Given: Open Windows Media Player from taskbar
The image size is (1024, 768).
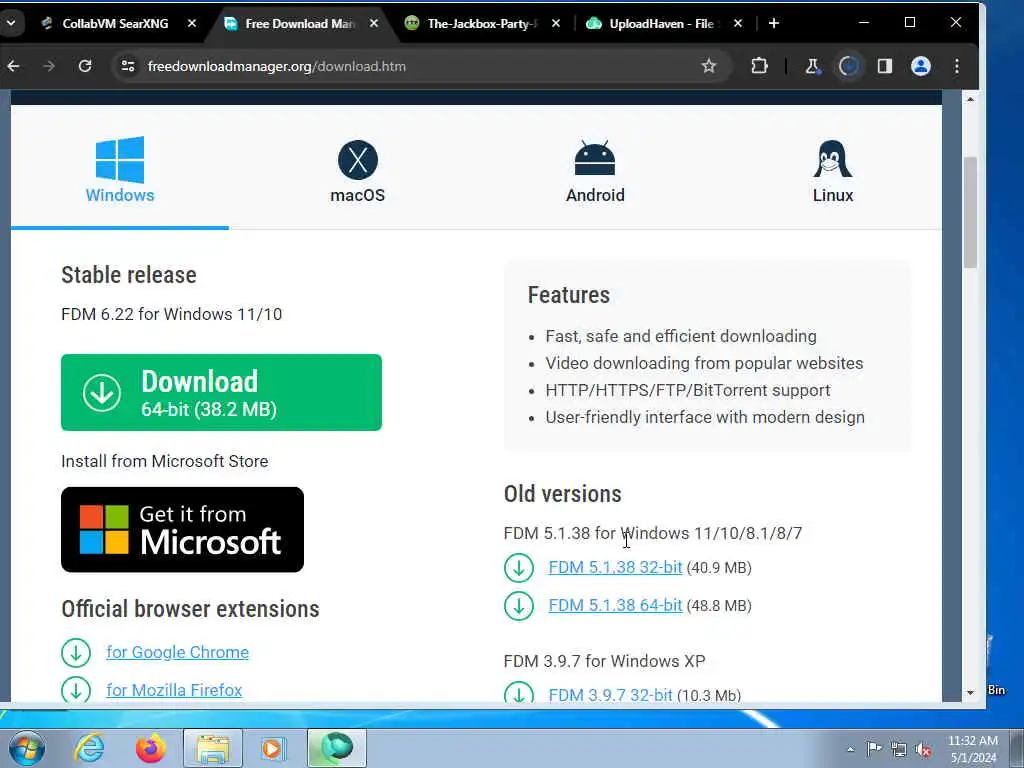Looking at the screenshot, I should click(273, 748).
